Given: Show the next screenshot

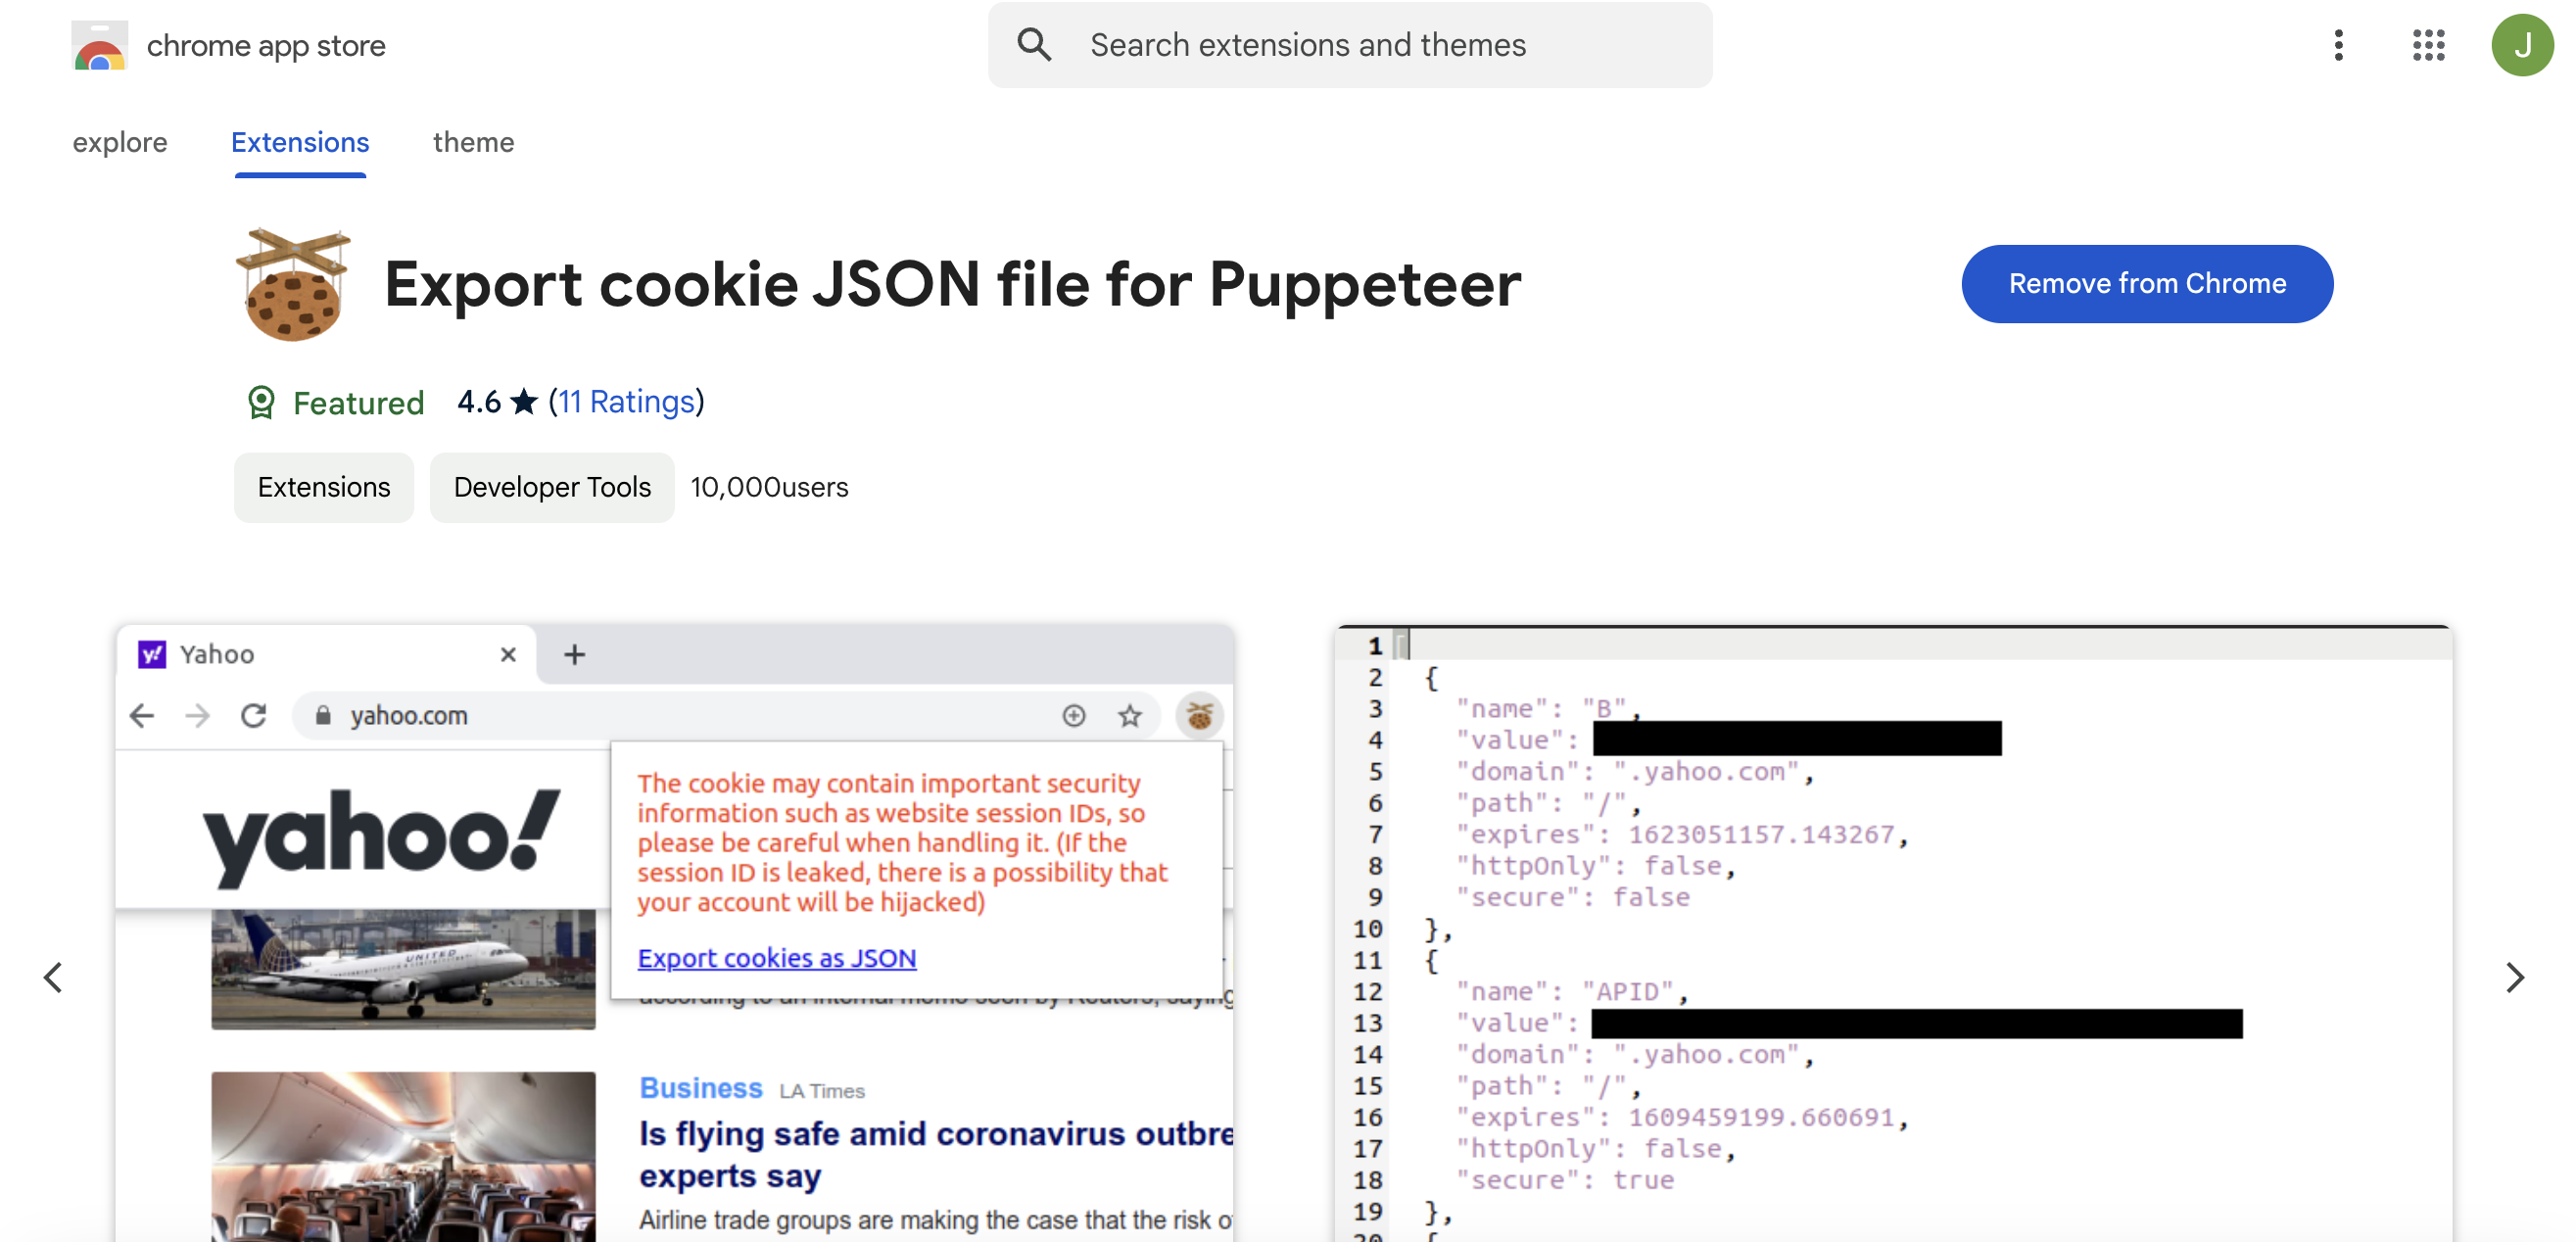Looking at the screenshot, I should 2515,977.
